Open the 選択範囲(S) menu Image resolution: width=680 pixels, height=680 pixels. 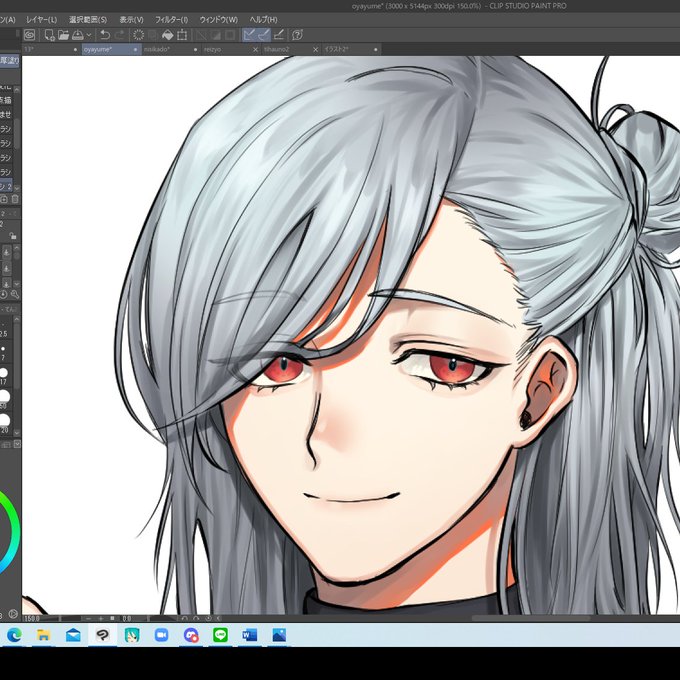tap(88, 20)
